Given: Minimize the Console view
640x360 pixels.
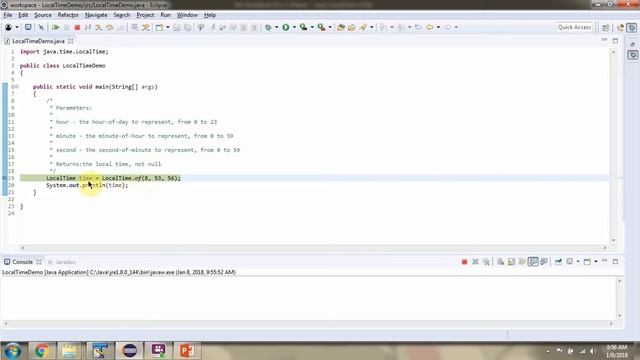Looking at the screenshot, I should [x=604, y=261].
